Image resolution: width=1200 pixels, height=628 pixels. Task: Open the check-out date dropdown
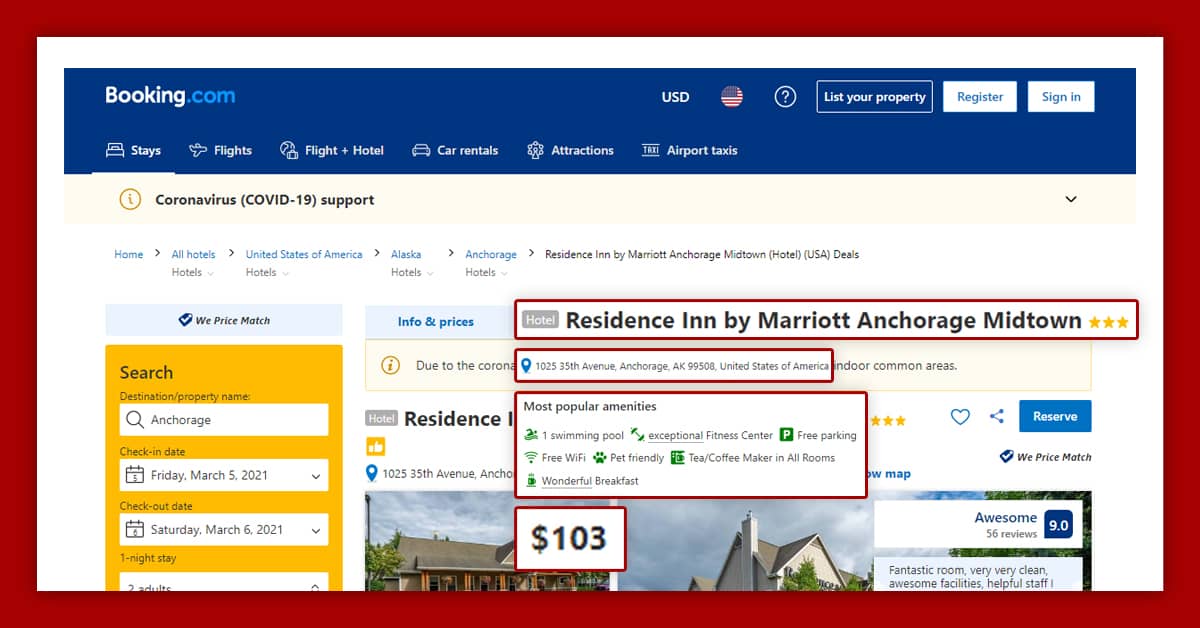pos(224,530)
